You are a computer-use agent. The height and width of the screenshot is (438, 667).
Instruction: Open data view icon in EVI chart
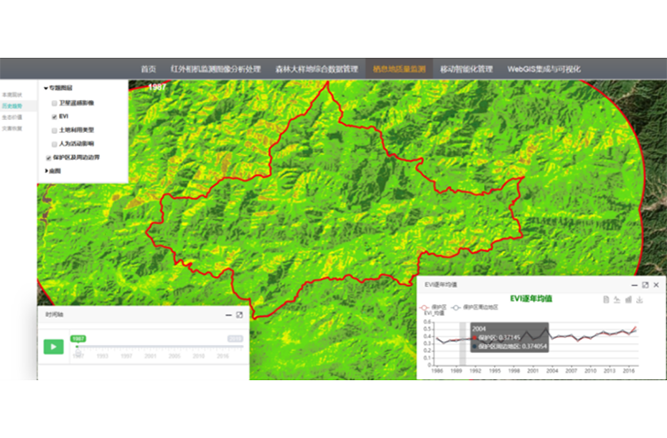coord(606,299)
